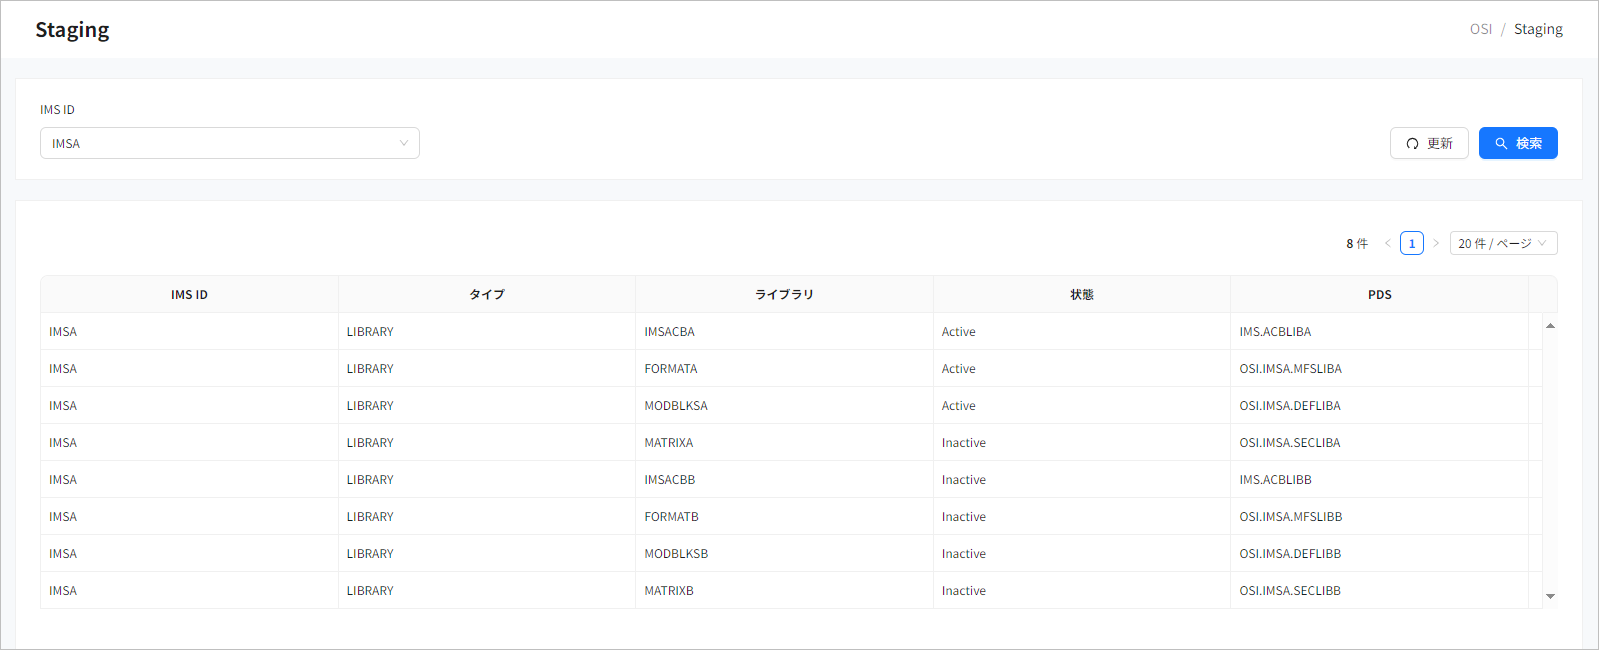Select the MATRIXB library row
Viewport: 1599px width, 650px height.
pyautogui.click(x=669, y=590)
